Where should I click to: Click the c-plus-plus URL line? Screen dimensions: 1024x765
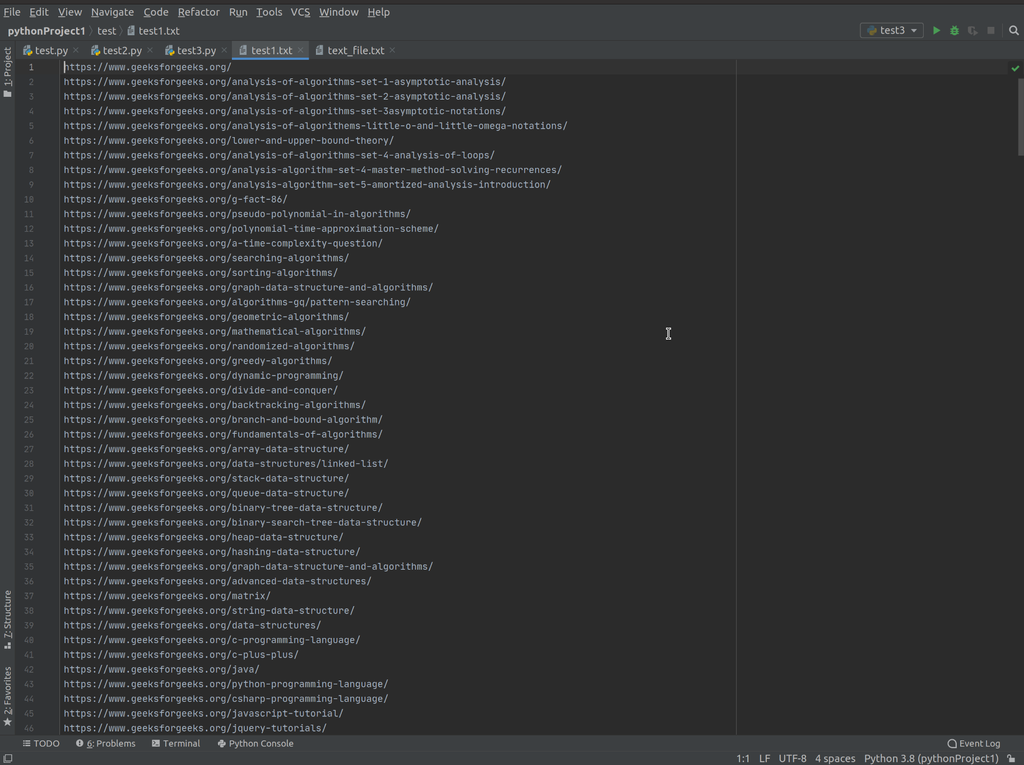181,655
